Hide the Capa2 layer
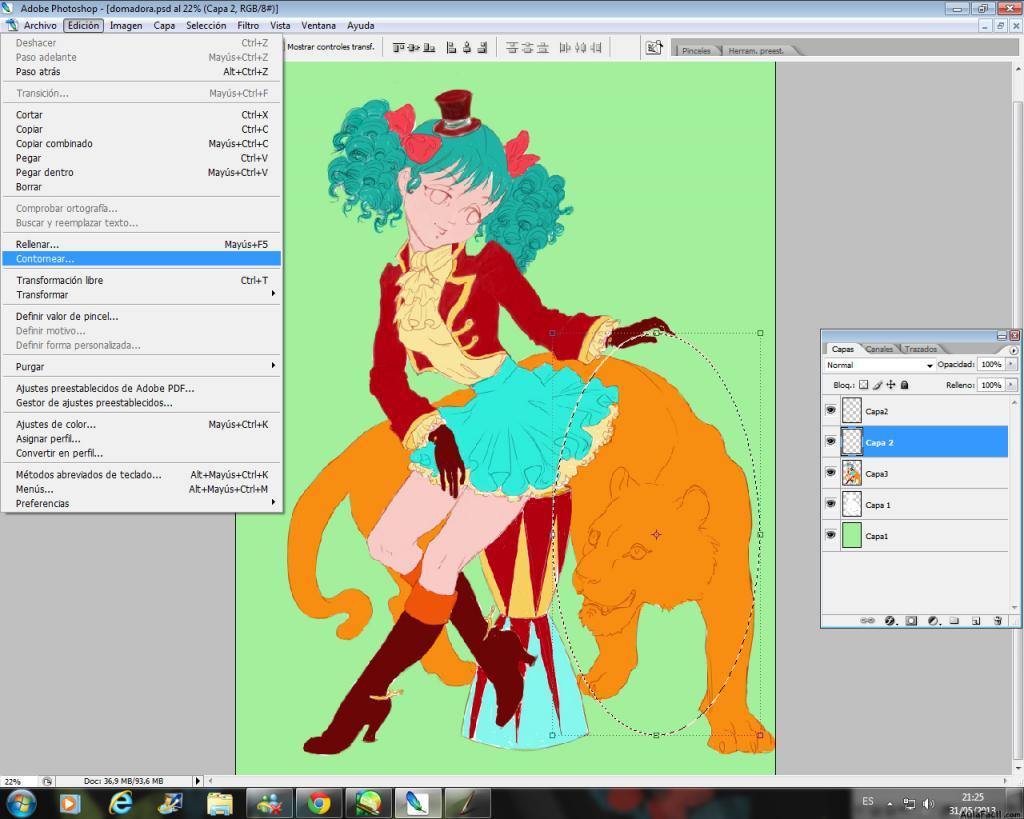 click(830, 410)
